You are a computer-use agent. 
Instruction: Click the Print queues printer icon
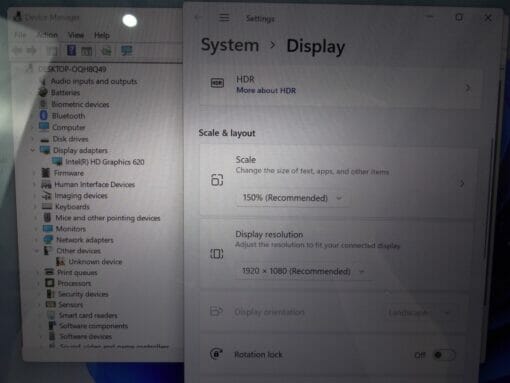tap(49, 272)
